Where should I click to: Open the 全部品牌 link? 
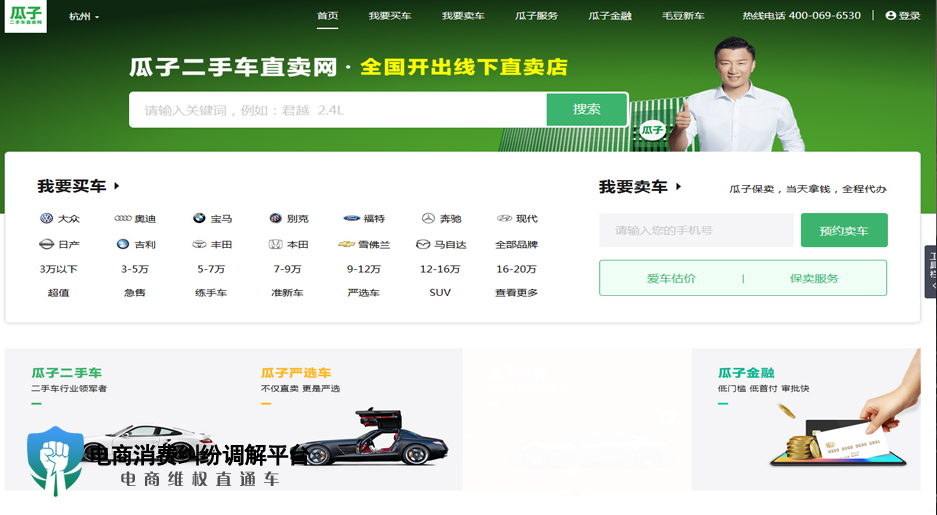pyautogui.click(x=516, y=244)
